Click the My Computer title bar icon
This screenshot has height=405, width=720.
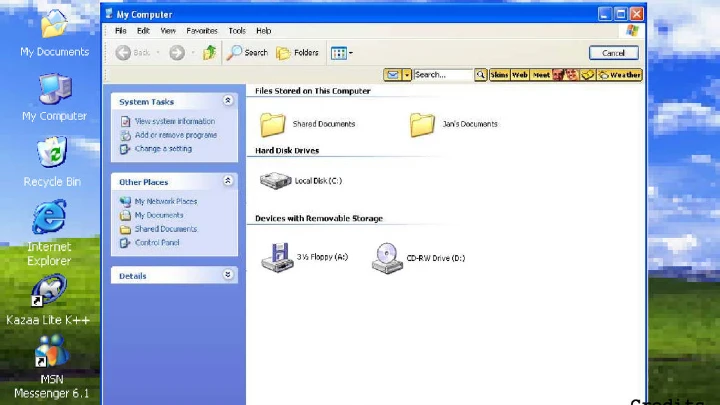[109, 14]
